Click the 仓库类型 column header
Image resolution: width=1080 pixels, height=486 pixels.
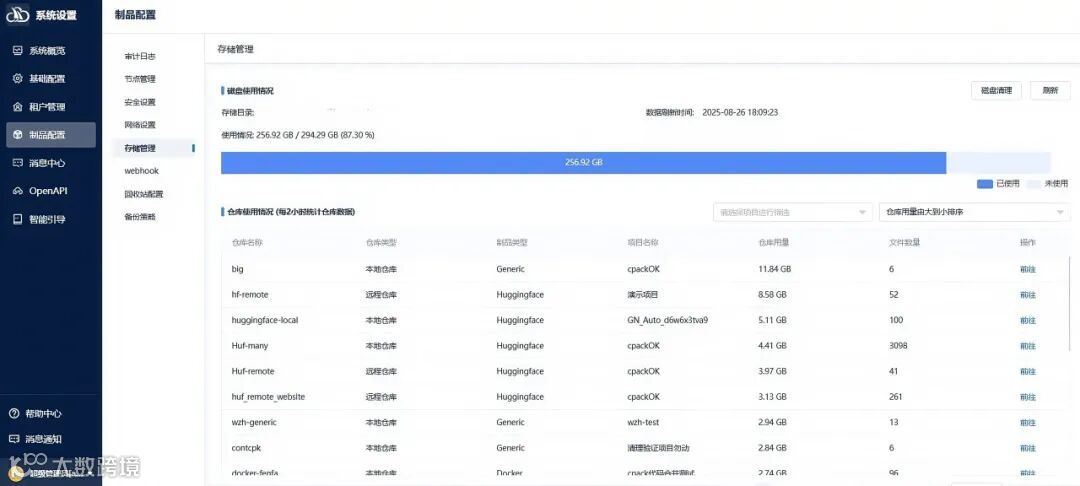click(x=380, y=243)
